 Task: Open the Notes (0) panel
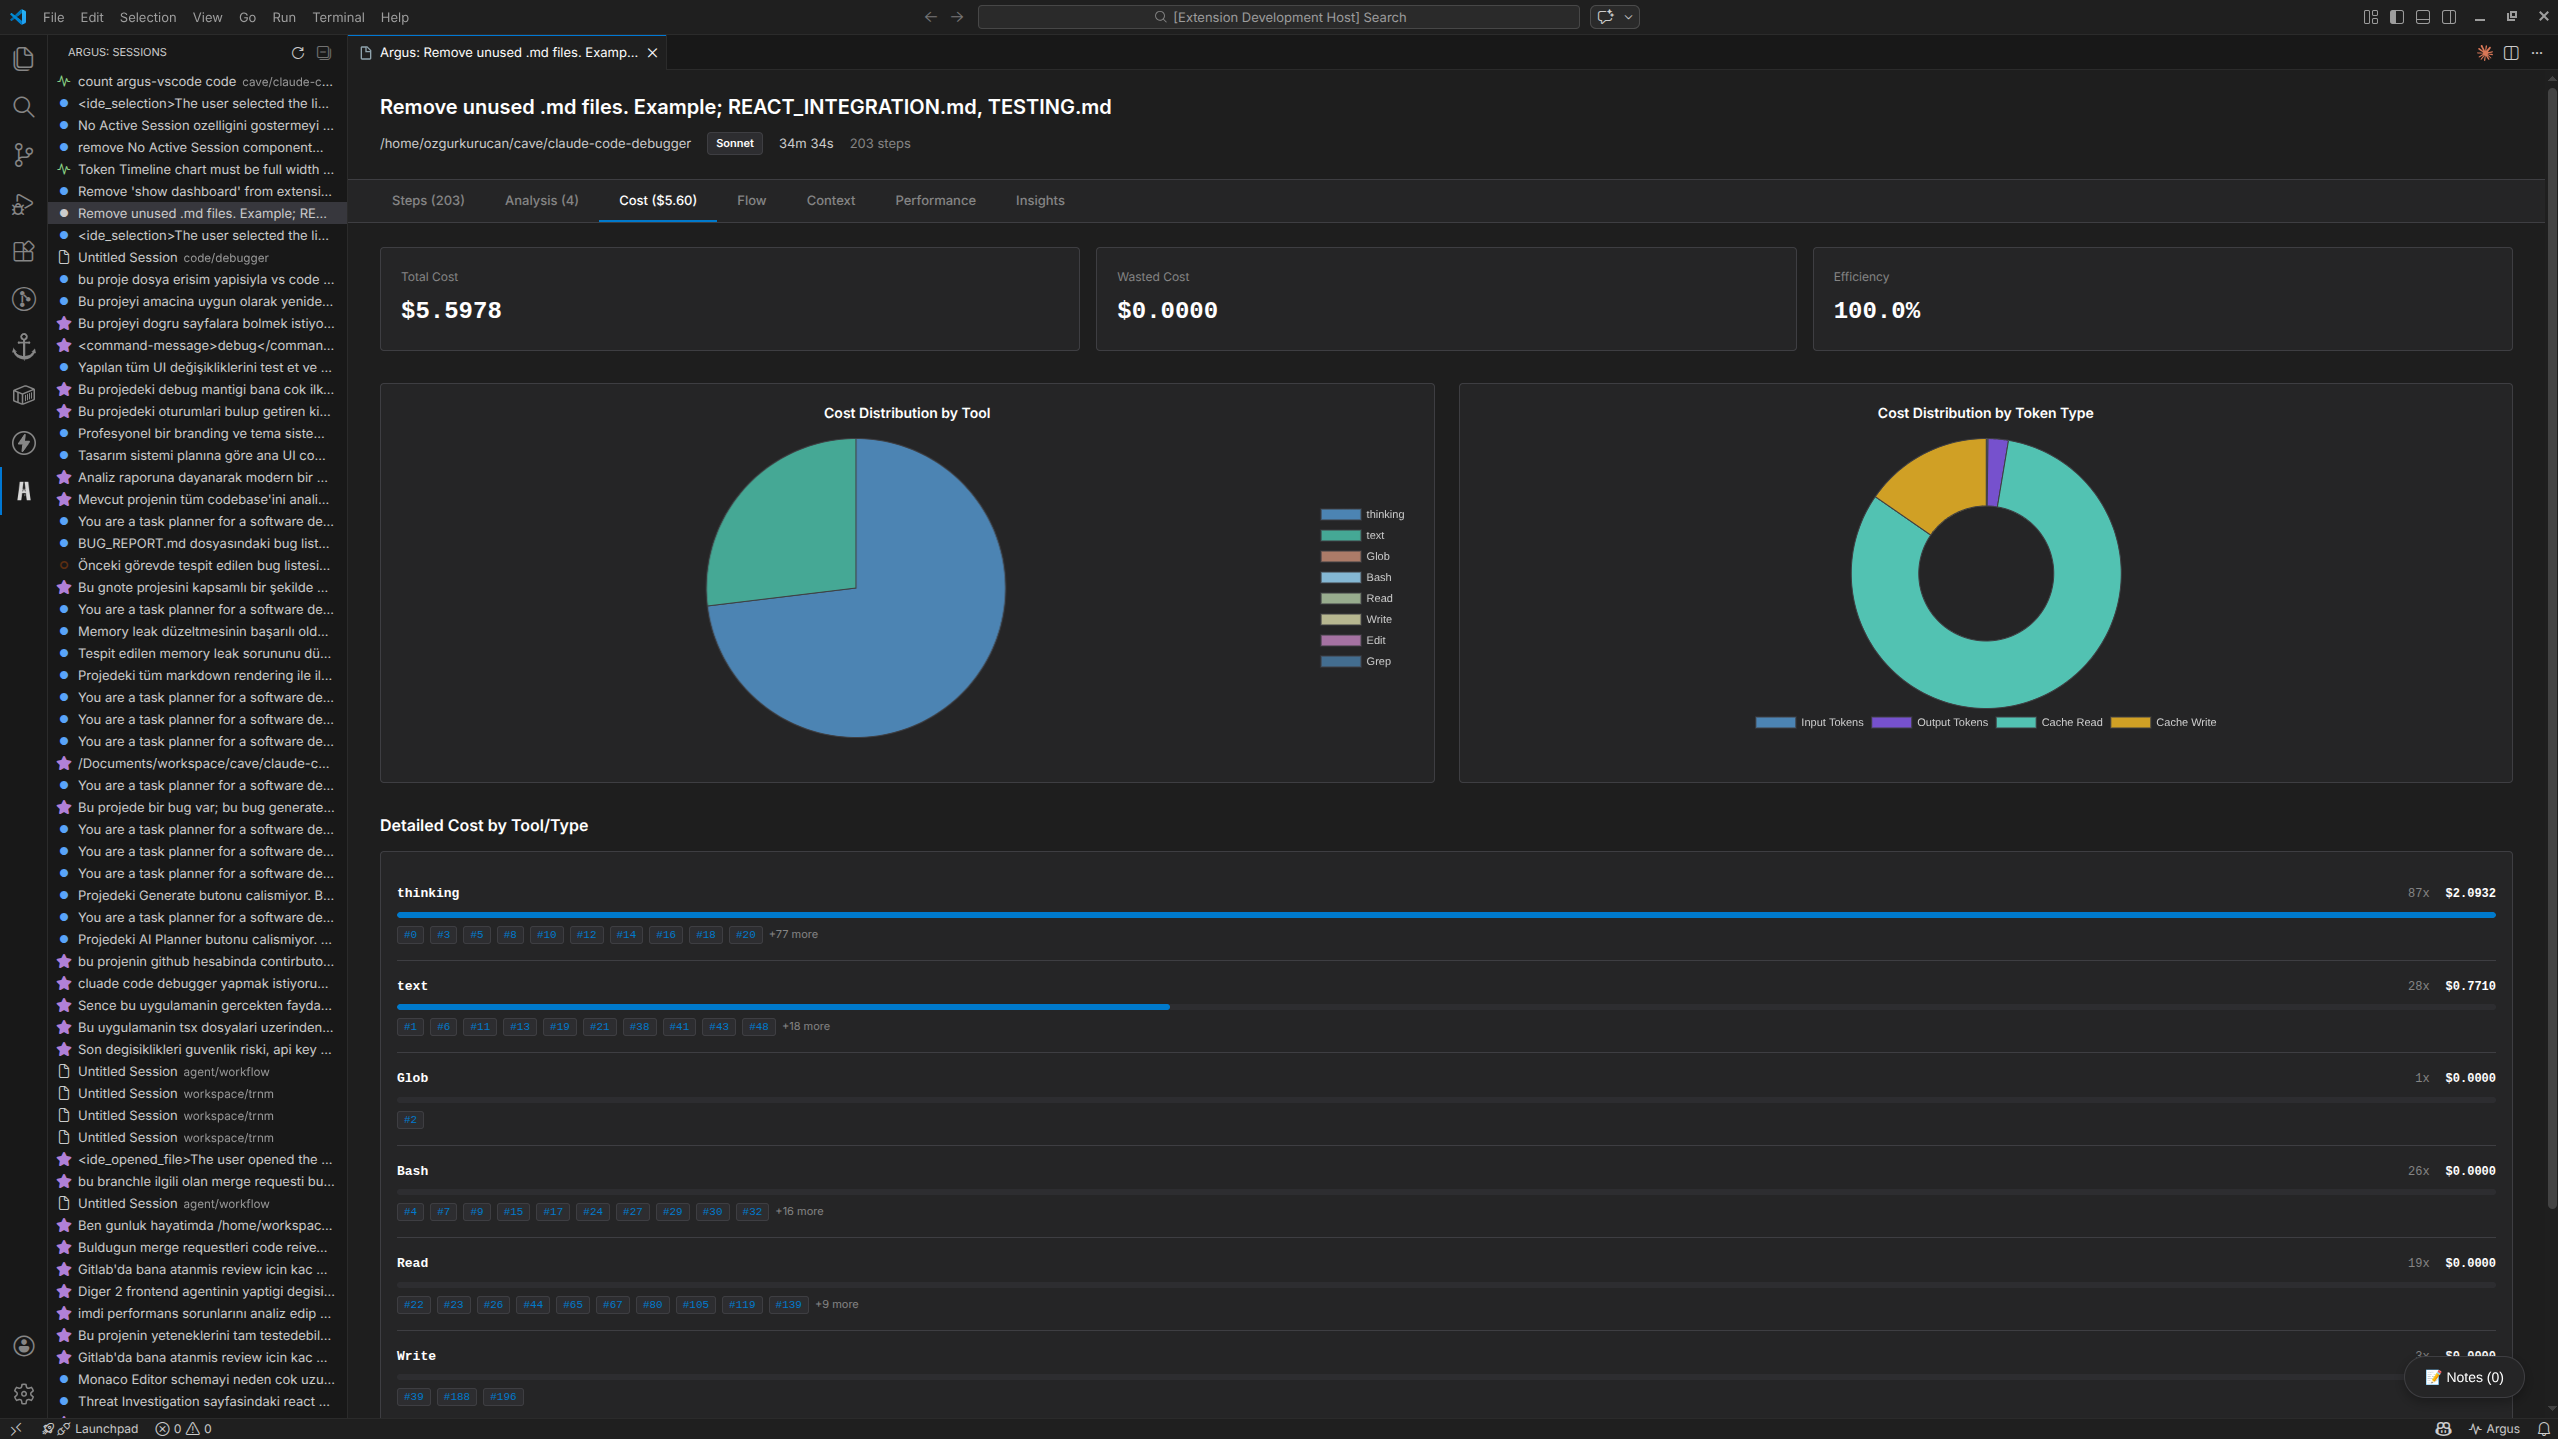(2463, 1376)
